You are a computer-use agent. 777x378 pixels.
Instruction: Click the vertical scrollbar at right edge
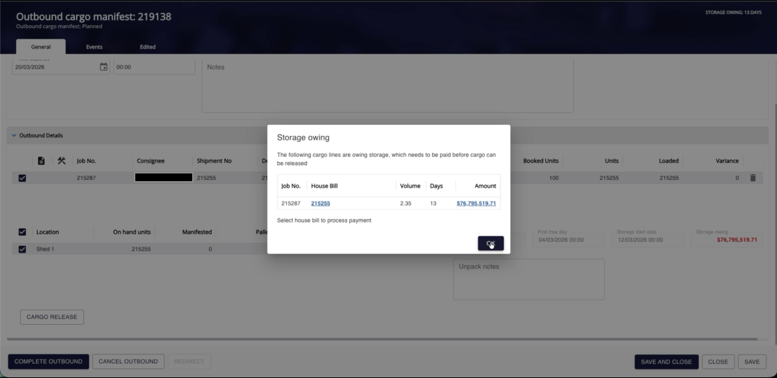(775, 223)
